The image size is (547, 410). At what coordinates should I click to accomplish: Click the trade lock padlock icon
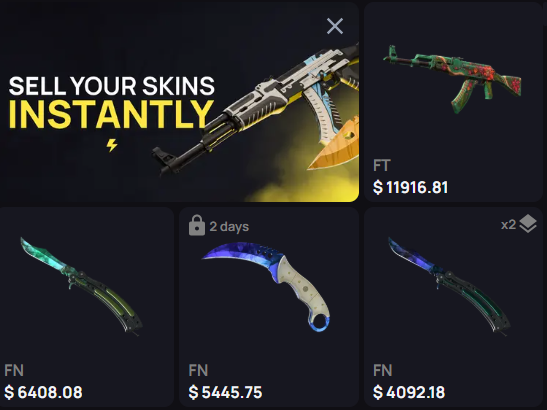coord(197,225)
